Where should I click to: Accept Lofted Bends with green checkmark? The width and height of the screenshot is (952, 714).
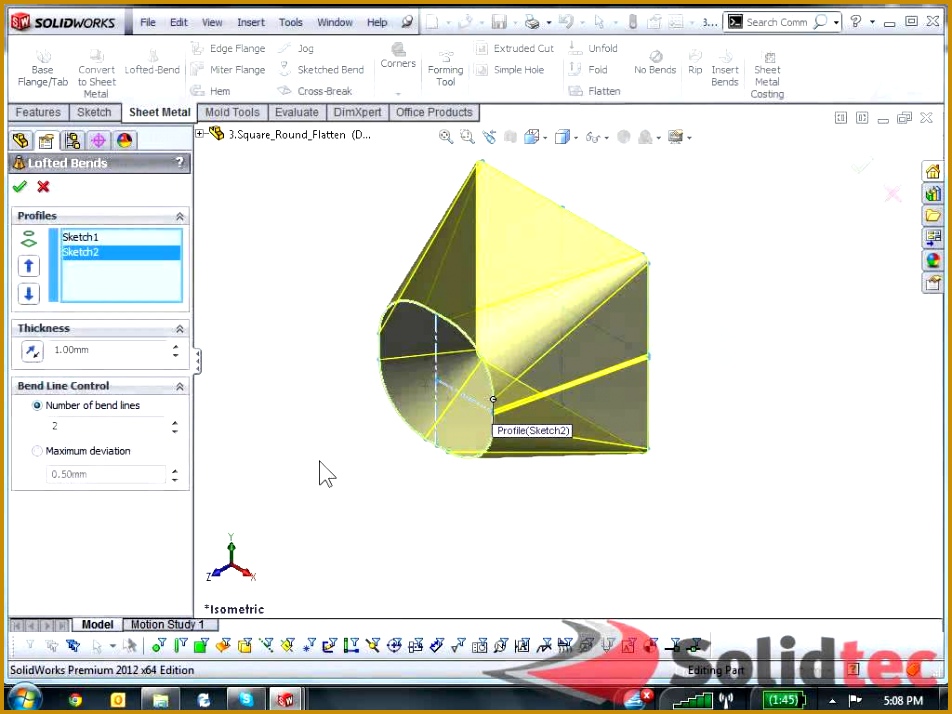(20, 186)
